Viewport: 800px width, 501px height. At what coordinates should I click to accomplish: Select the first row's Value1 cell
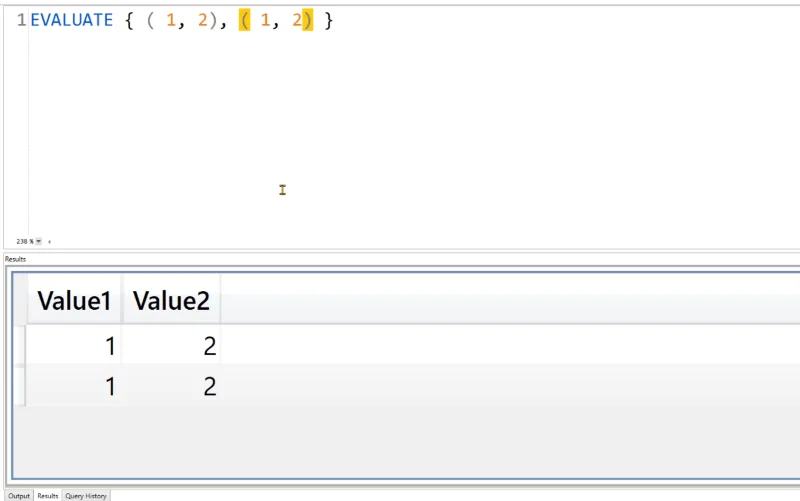click(x=74, y=346)
